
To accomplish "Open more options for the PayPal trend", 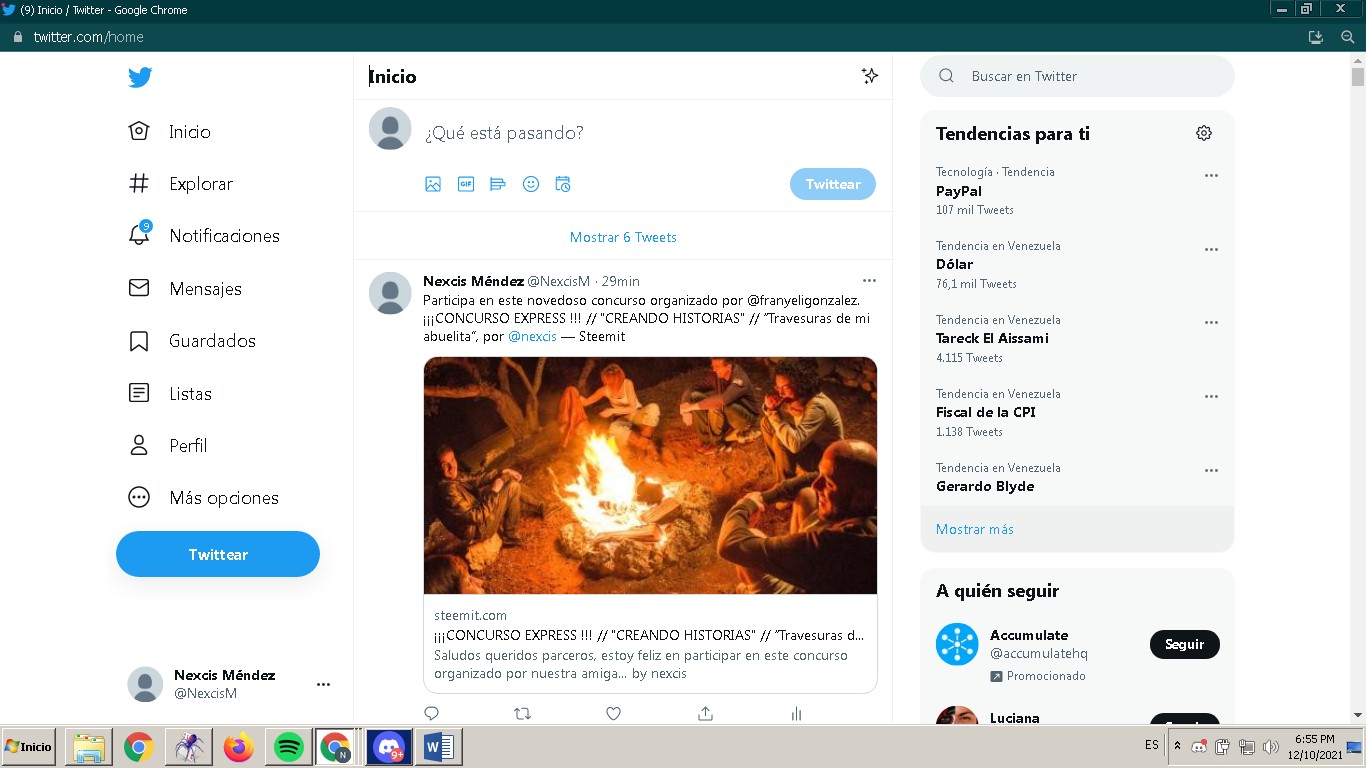I will 1211,176.
